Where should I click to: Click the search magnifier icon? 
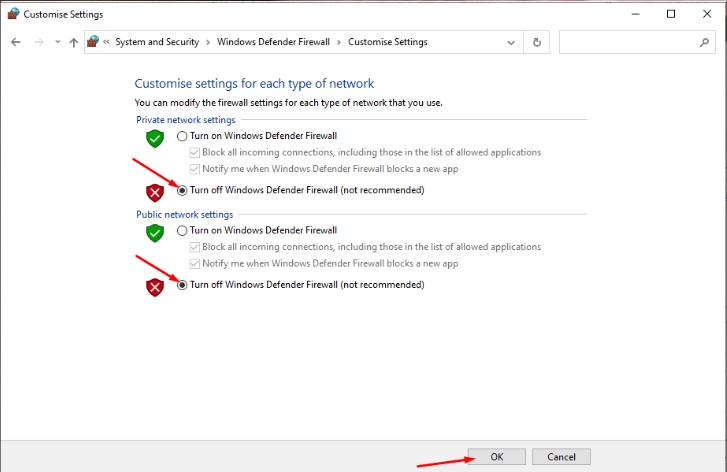pyautogui.click(x=704, y=42)
